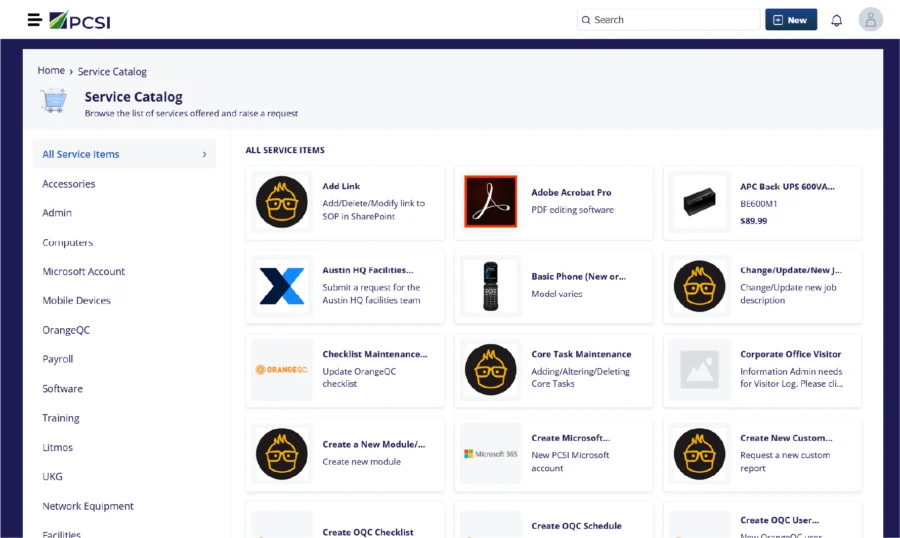The image size is (900, 538).
Task: Click the Search input field
Action: (x=668, y=20)
